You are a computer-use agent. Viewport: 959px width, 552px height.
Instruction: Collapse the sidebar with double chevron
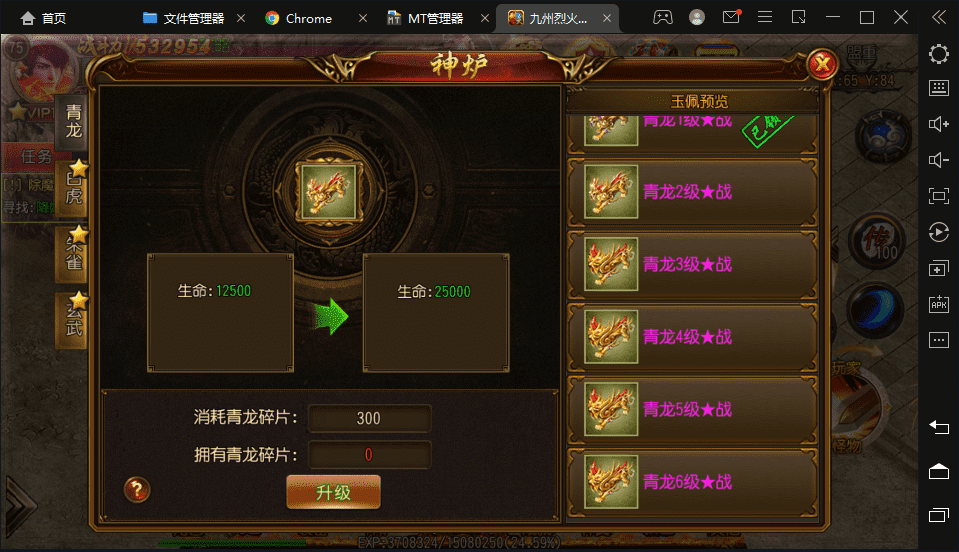tap(939, 17)
